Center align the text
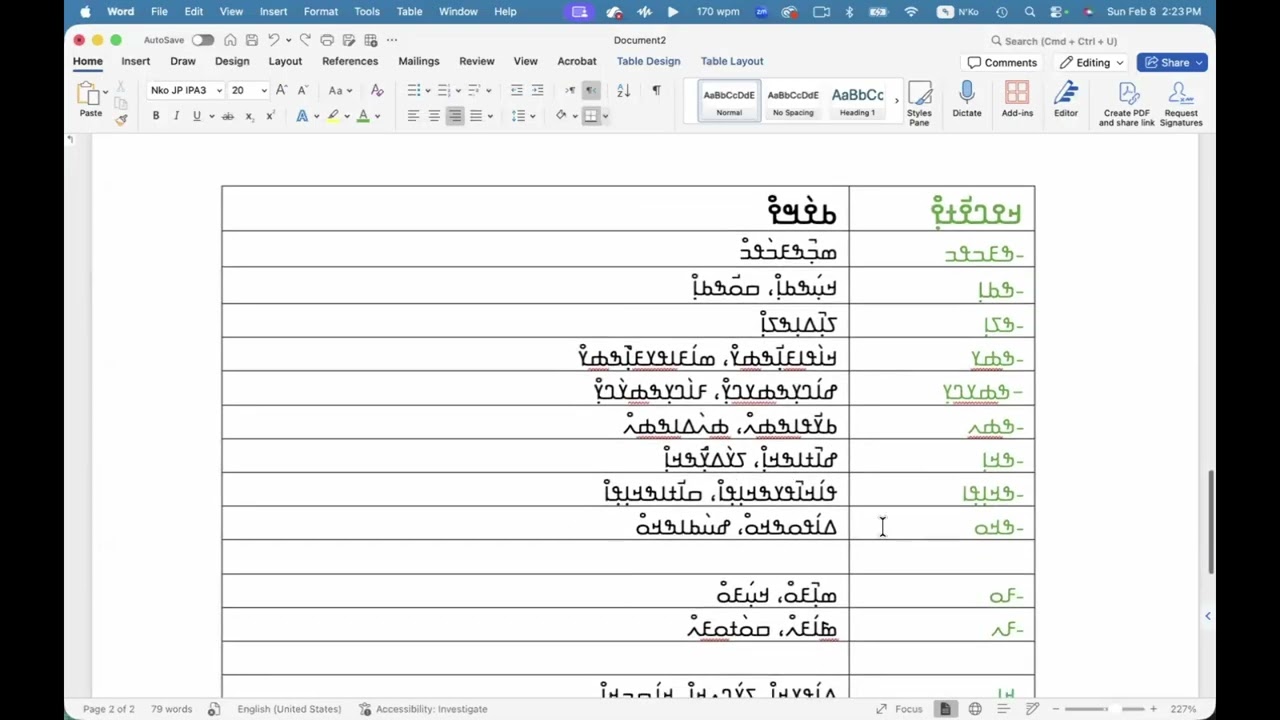 click(434, 116)
